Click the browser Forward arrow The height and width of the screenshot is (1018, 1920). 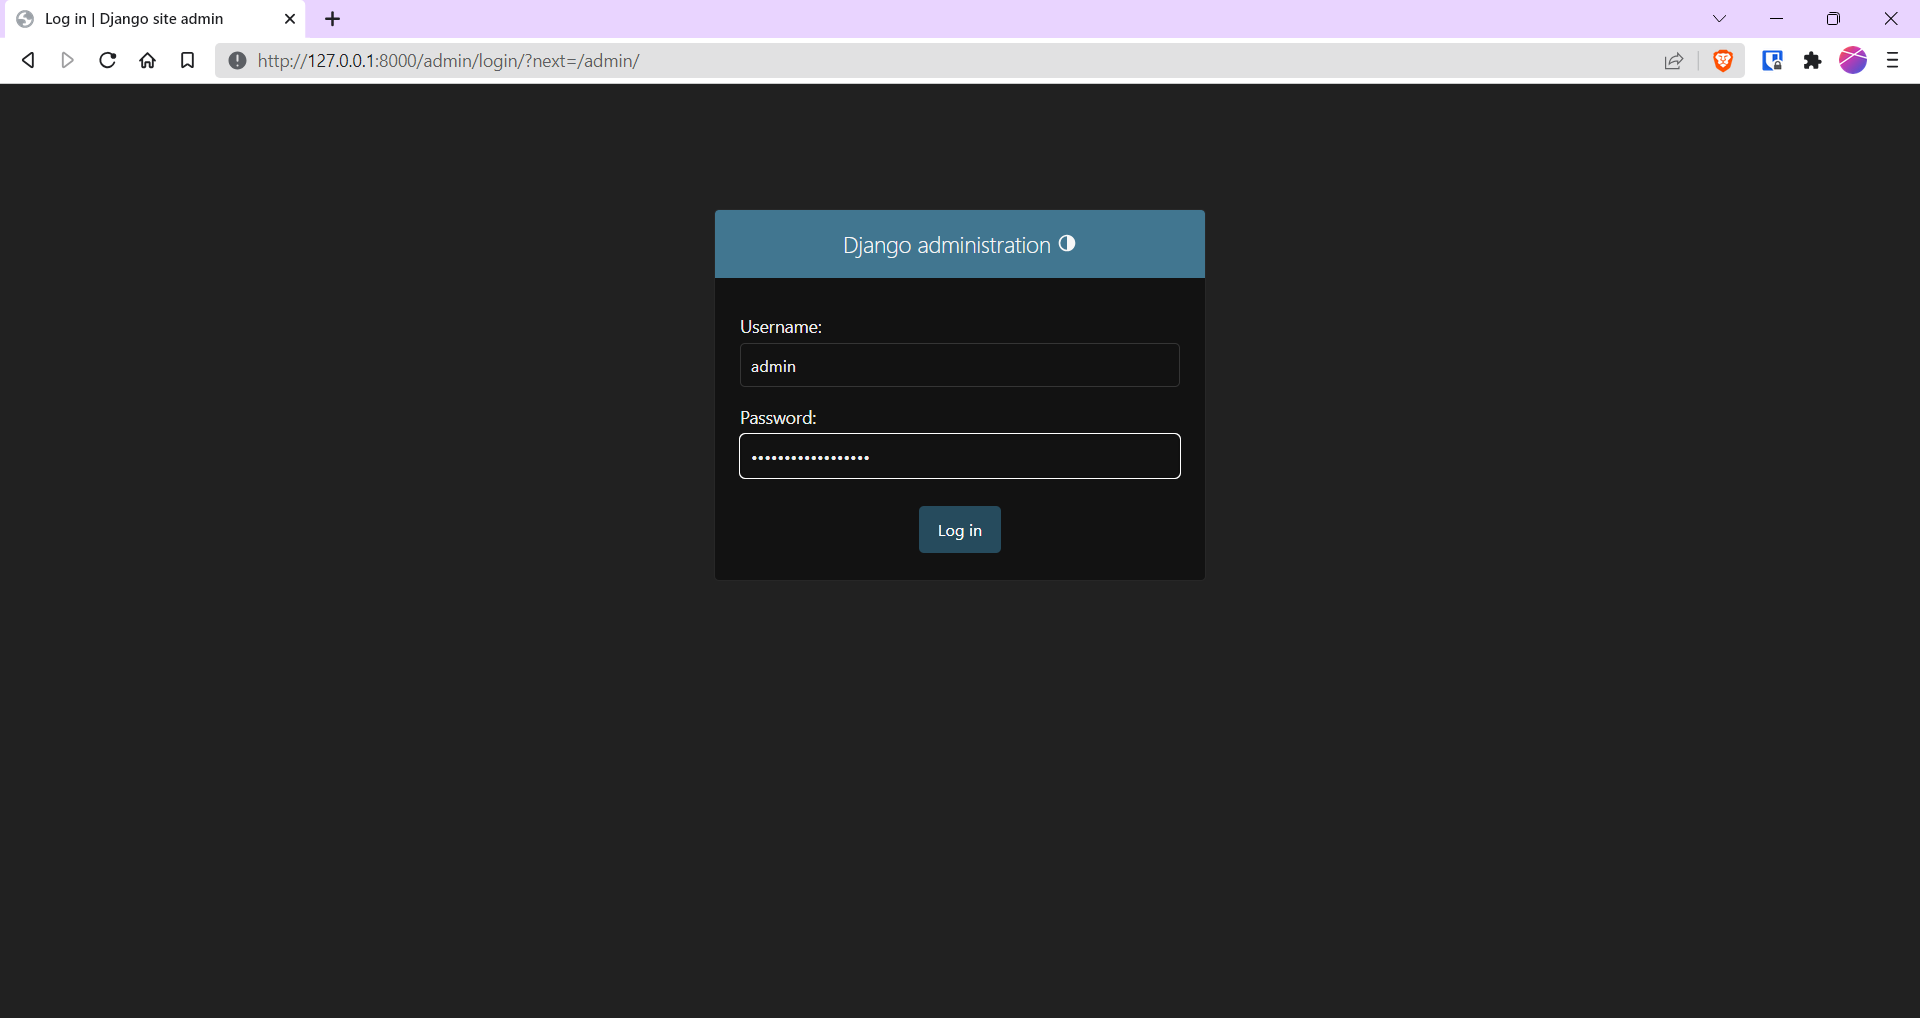point(68,61)
